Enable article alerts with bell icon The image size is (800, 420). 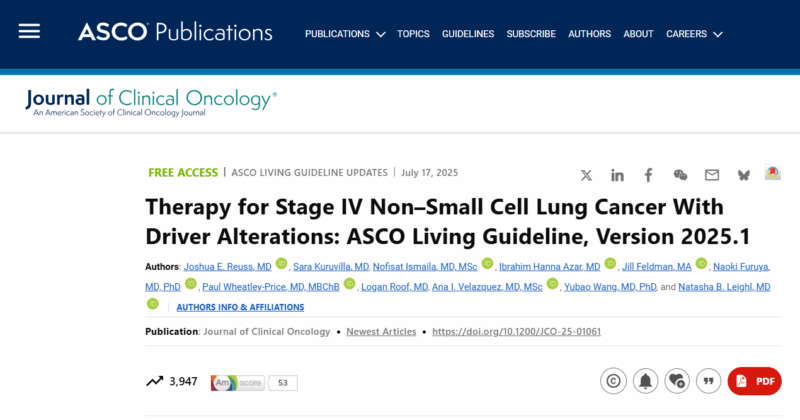(645, 381)
